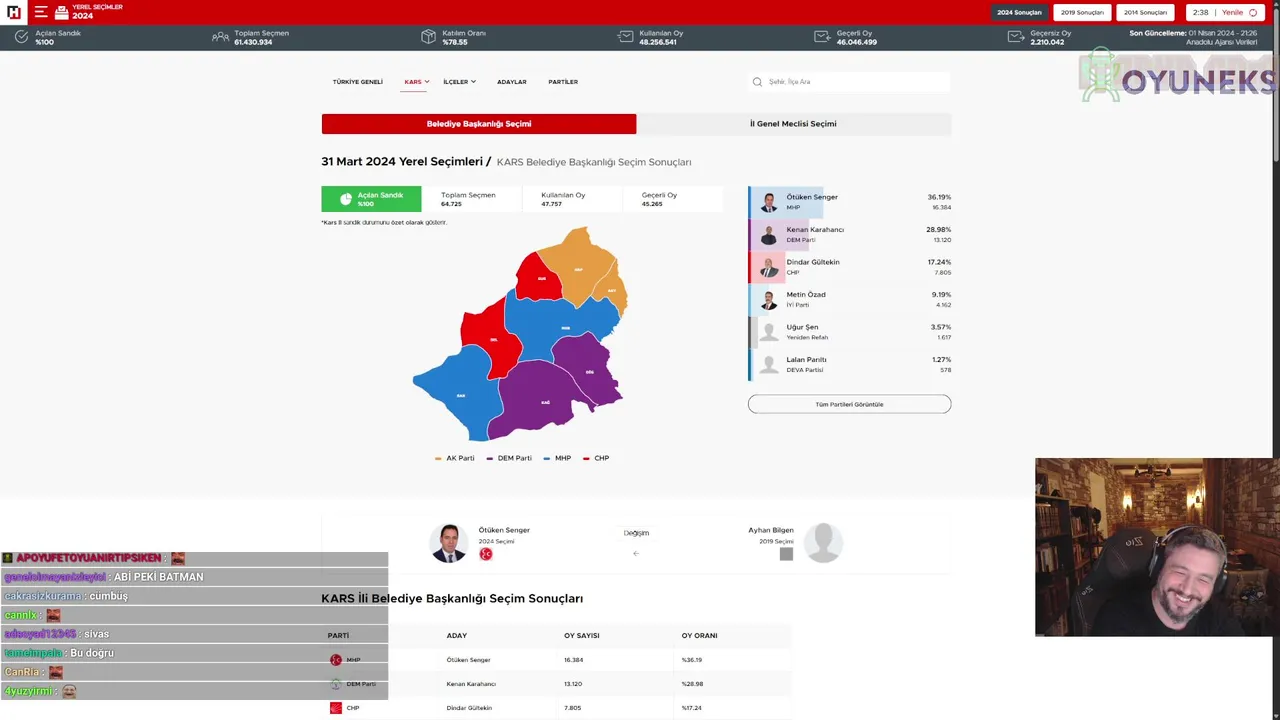This screenshot has height=720, width=1280.
Task: Click Metin Özad's photo in list
Action: coord(768,300)
